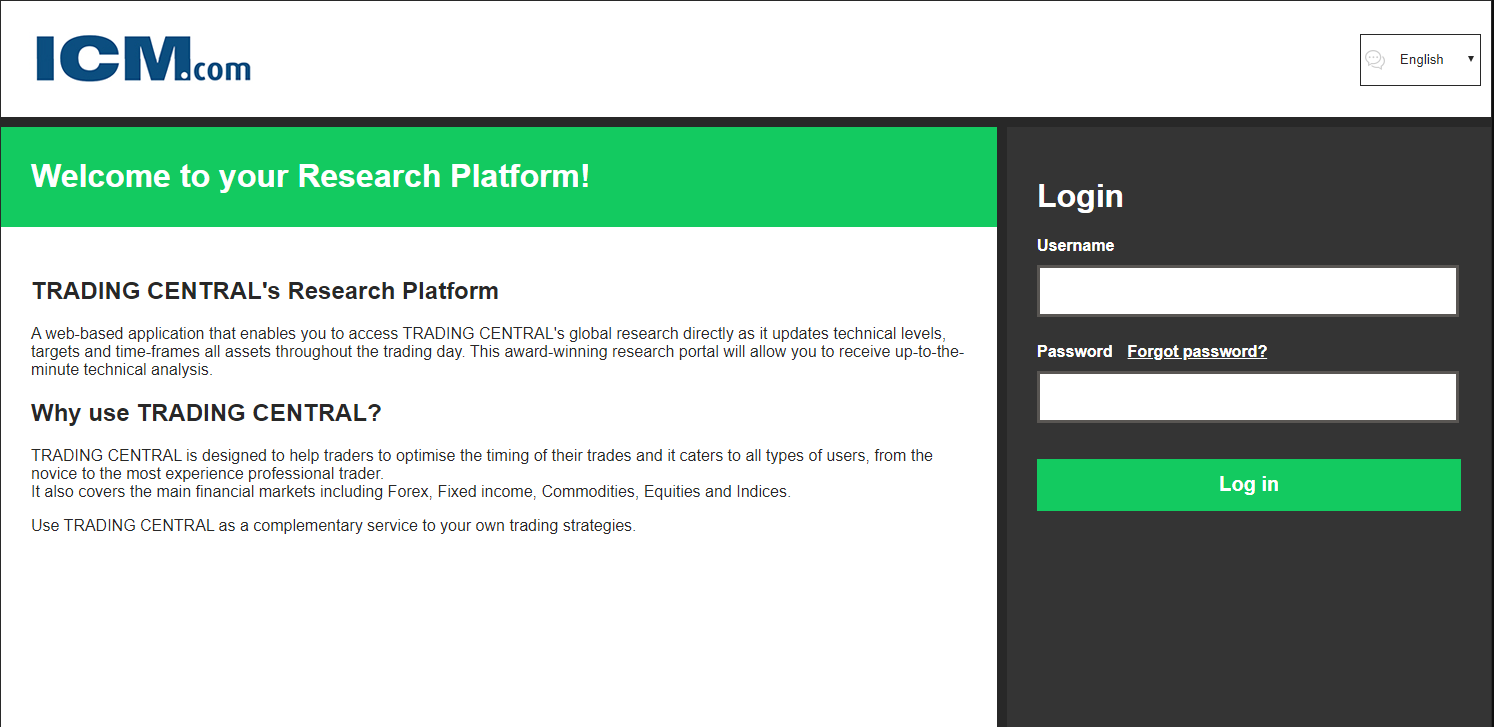Click the green Log in button

tap(1248, 485)
